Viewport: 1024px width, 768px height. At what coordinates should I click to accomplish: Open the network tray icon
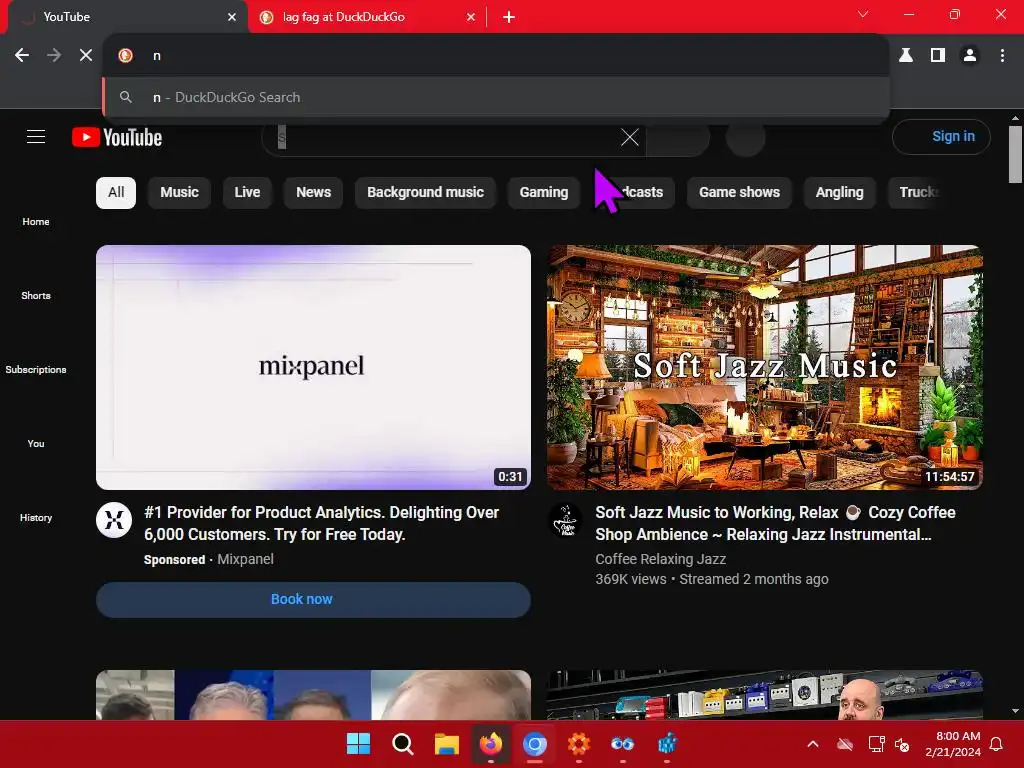tap(876, 744)
